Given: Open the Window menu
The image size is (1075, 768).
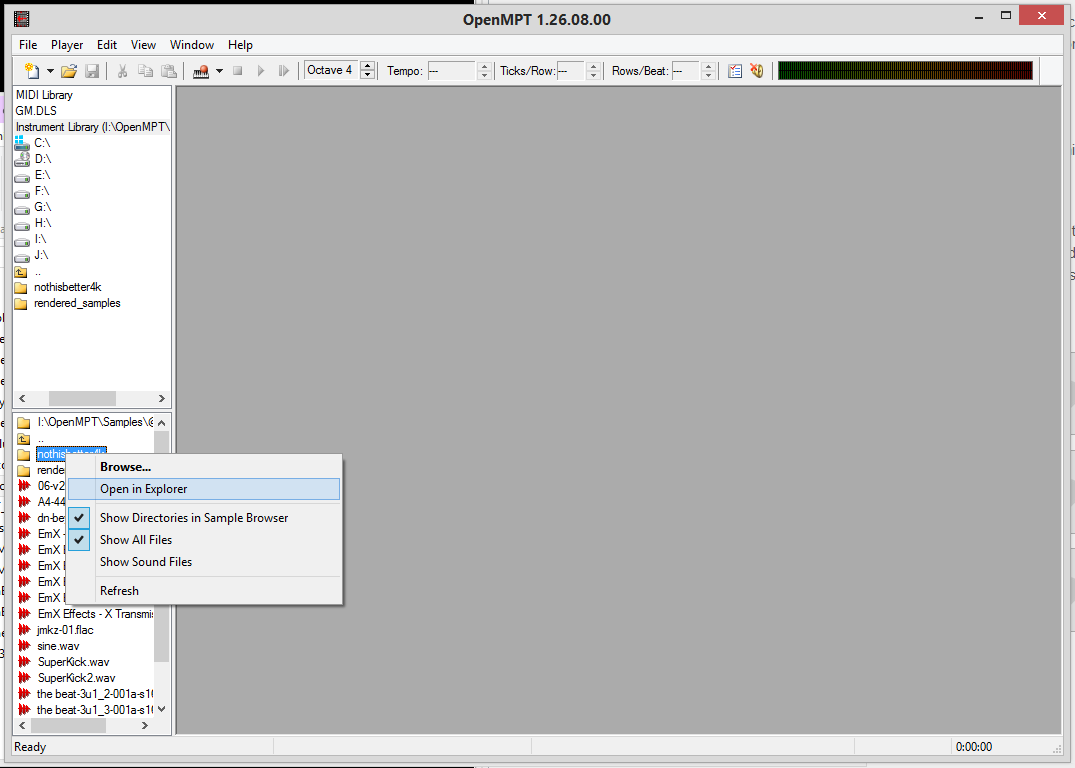Looking at the screenshot, I should click(x=192, y=45).
